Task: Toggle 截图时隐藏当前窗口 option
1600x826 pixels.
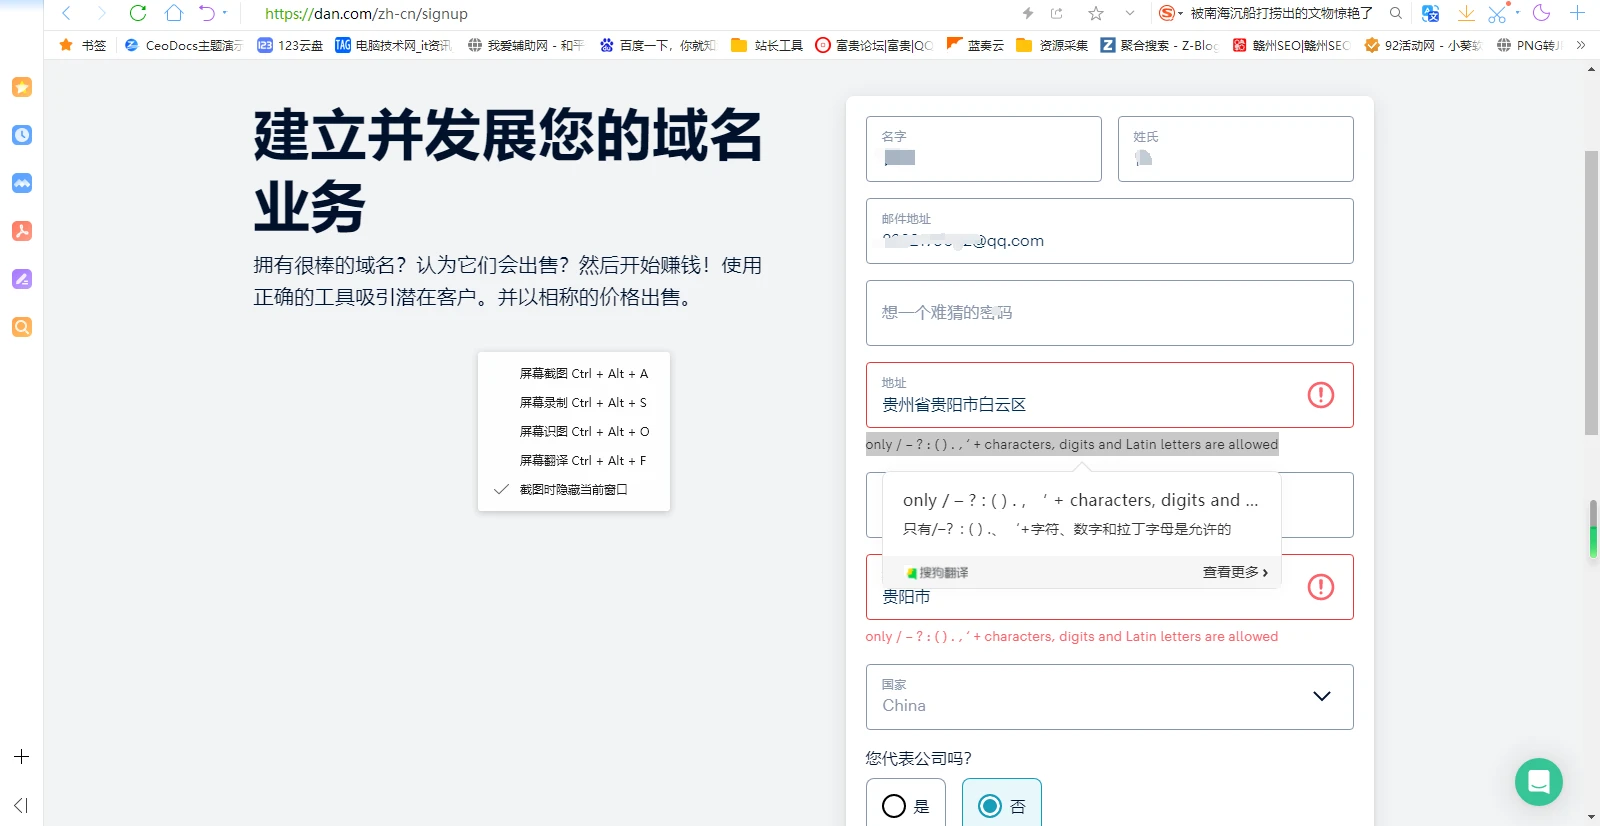Action: tap(573, 490)
